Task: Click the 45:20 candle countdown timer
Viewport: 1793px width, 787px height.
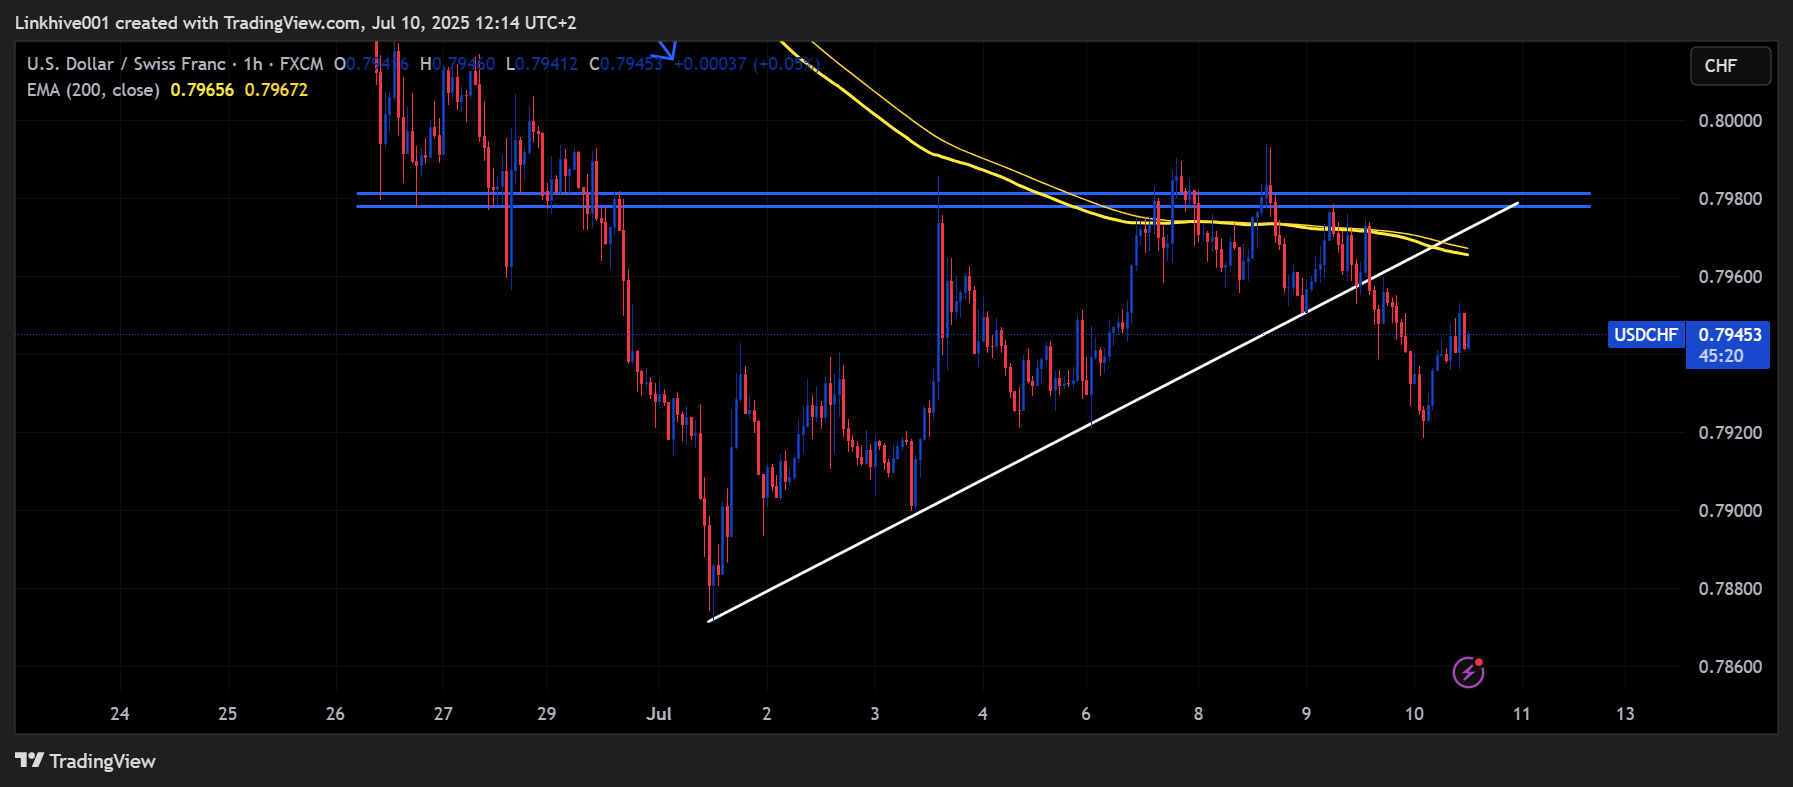Action: click(1721, 356)
